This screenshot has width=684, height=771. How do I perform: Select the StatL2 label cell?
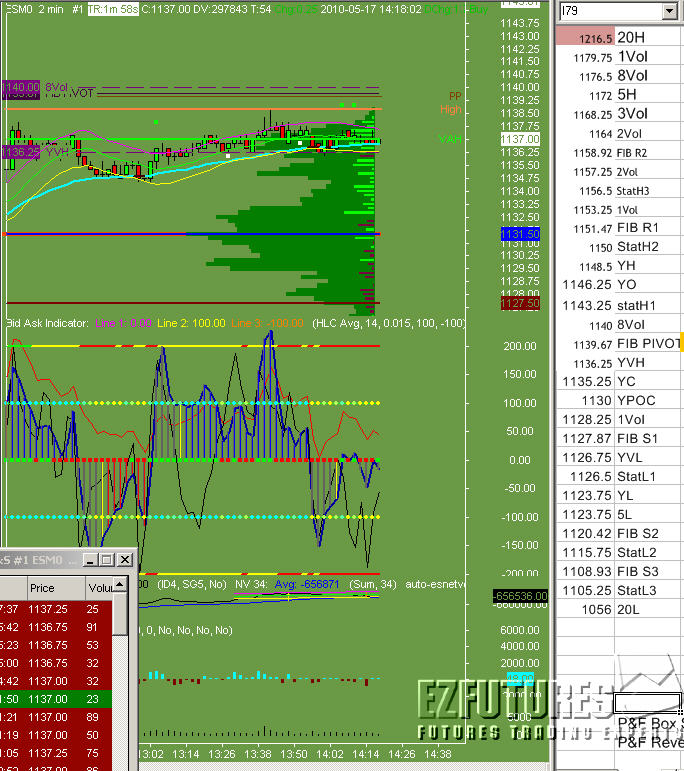click(648, 553)
